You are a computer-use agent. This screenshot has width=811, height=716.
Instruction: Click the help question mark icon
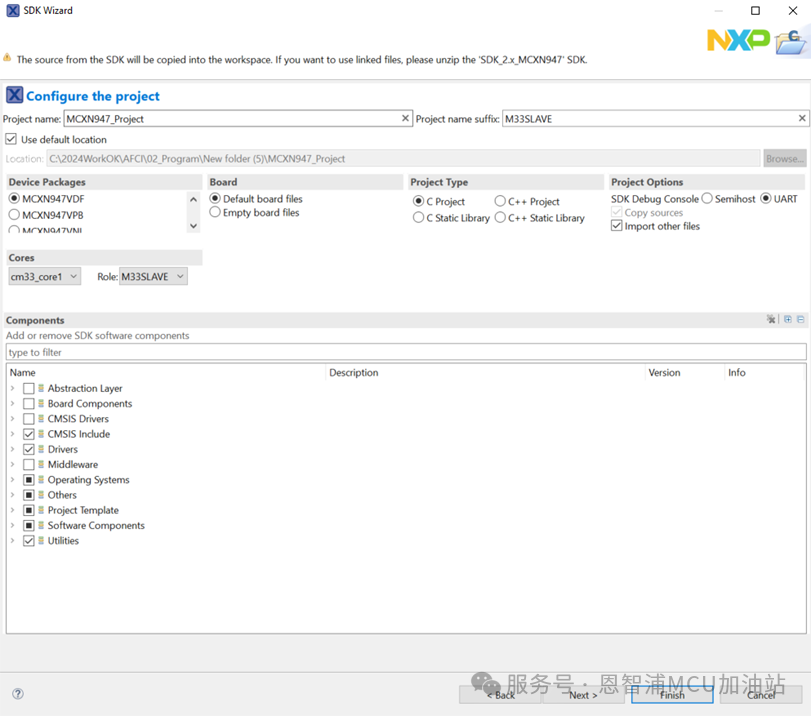click(18, 694)
